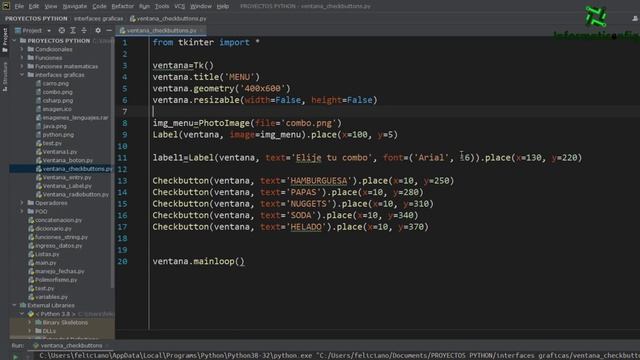The height and width of the screenshot is (360, 640).
Task: Select the ventana_checkbuttons.py editor tab
Action: (x=162, y=31)
